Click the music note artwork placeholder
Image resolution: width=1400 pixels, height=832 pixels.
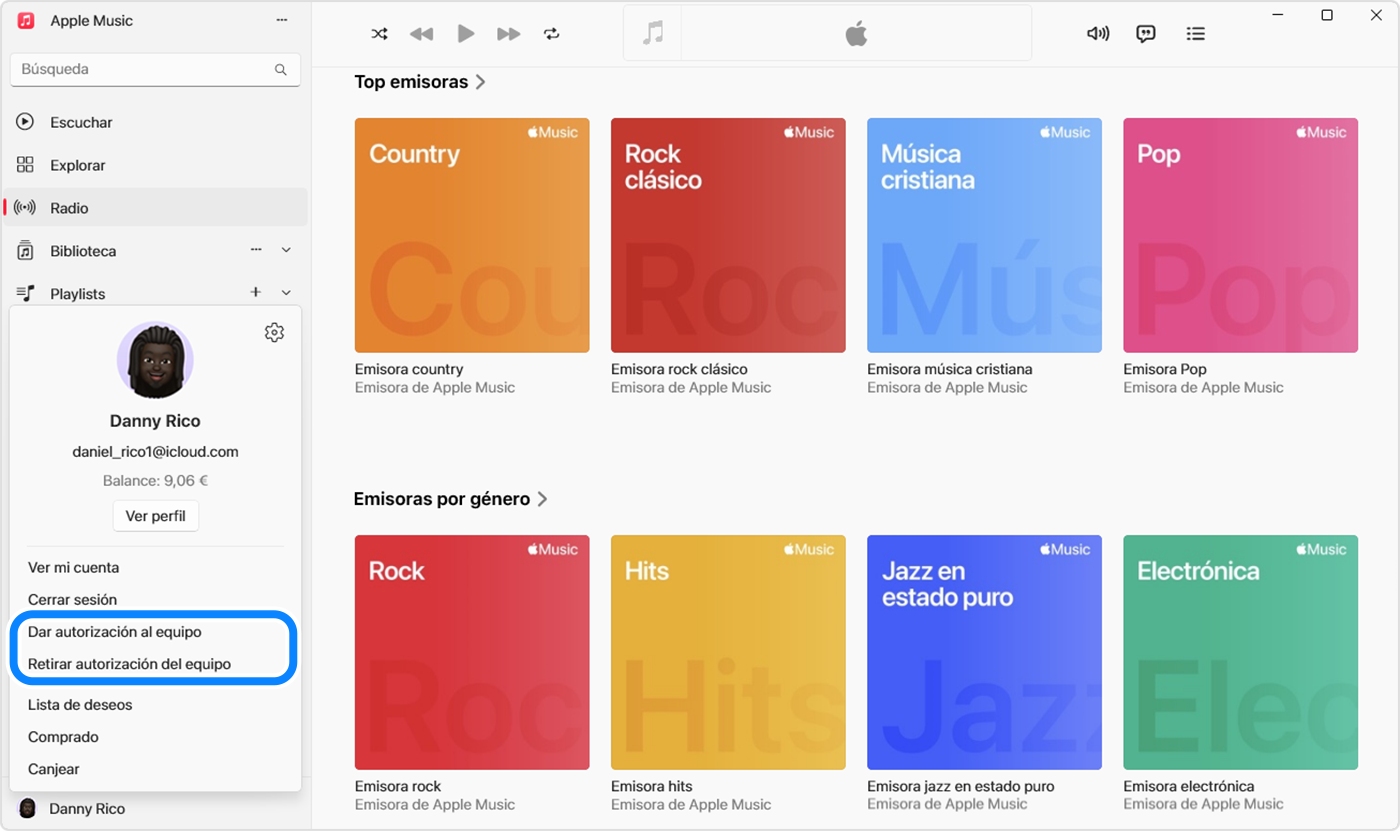click(653, 33)
